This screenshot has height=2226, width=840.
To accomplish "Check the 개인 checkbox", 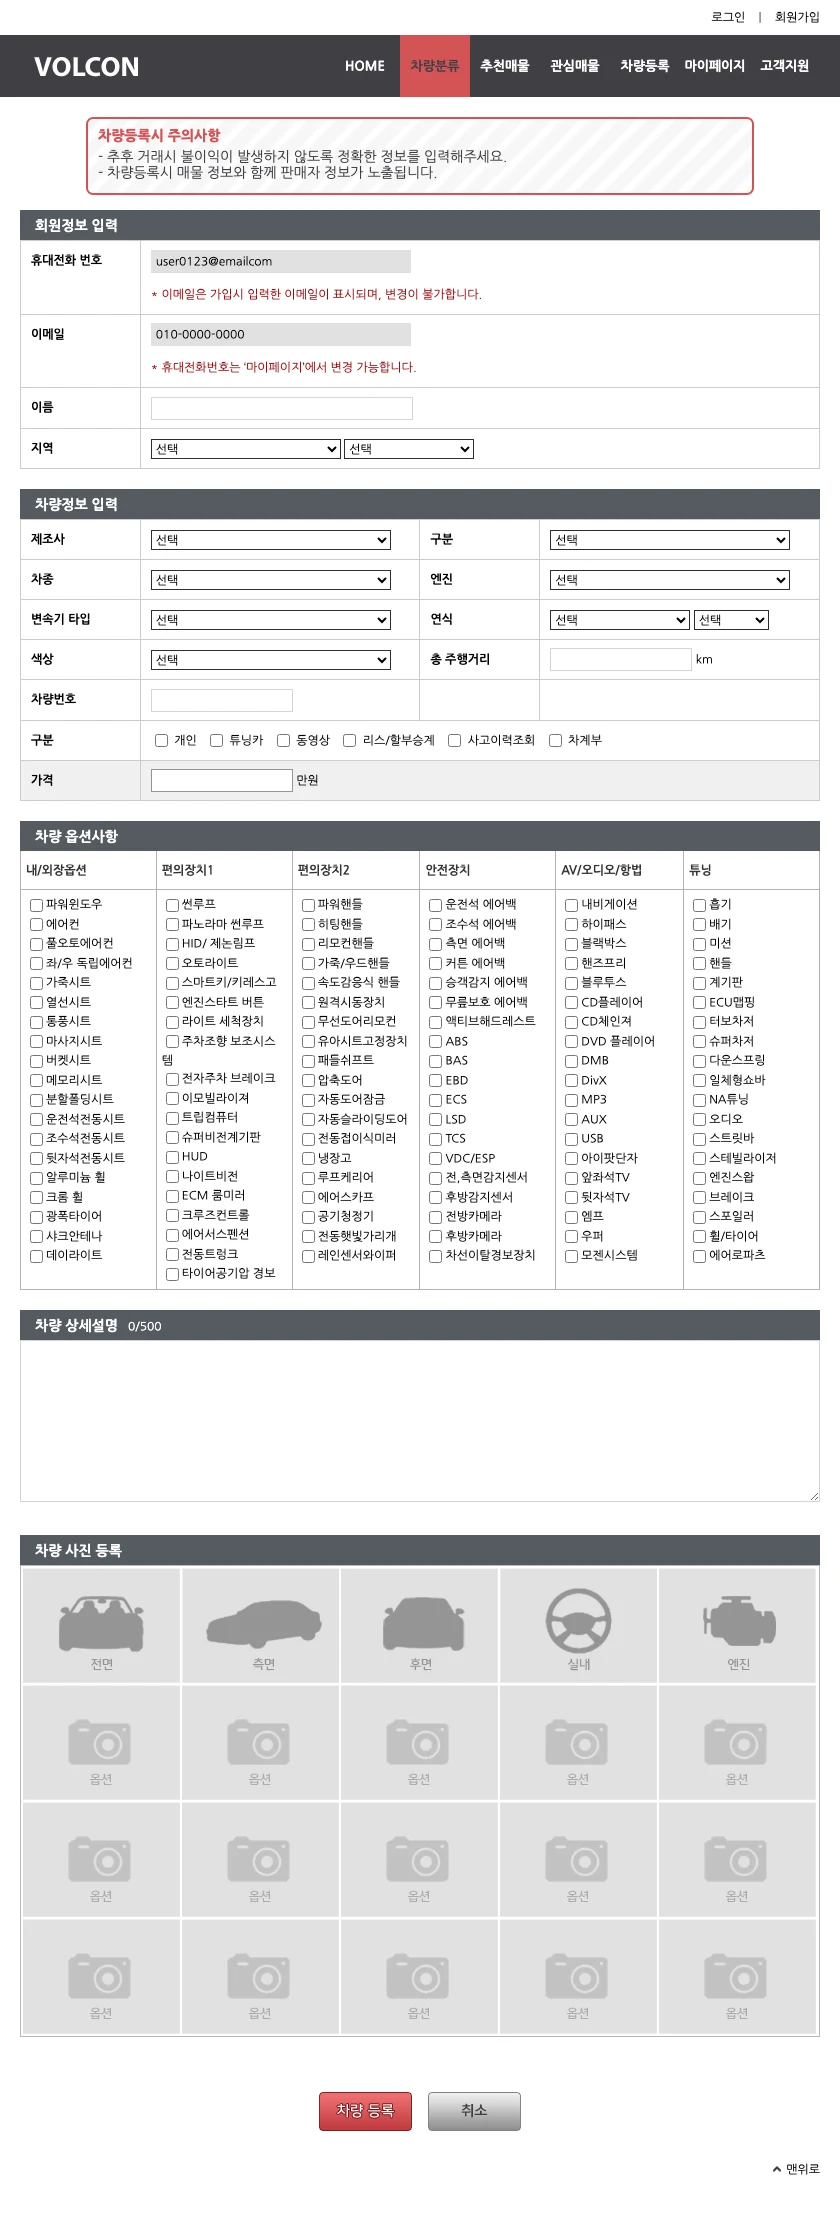I will [161, 741].
